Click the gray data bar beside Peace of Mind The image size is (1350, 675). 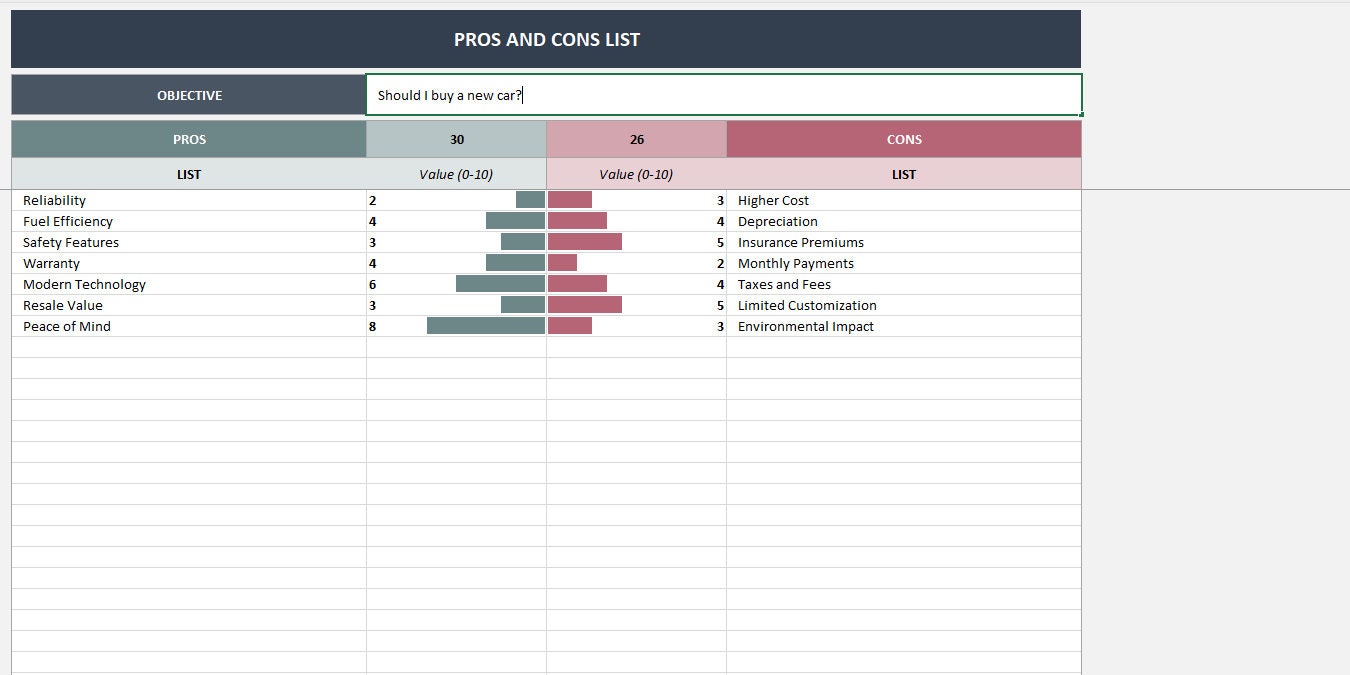[485, 325]
